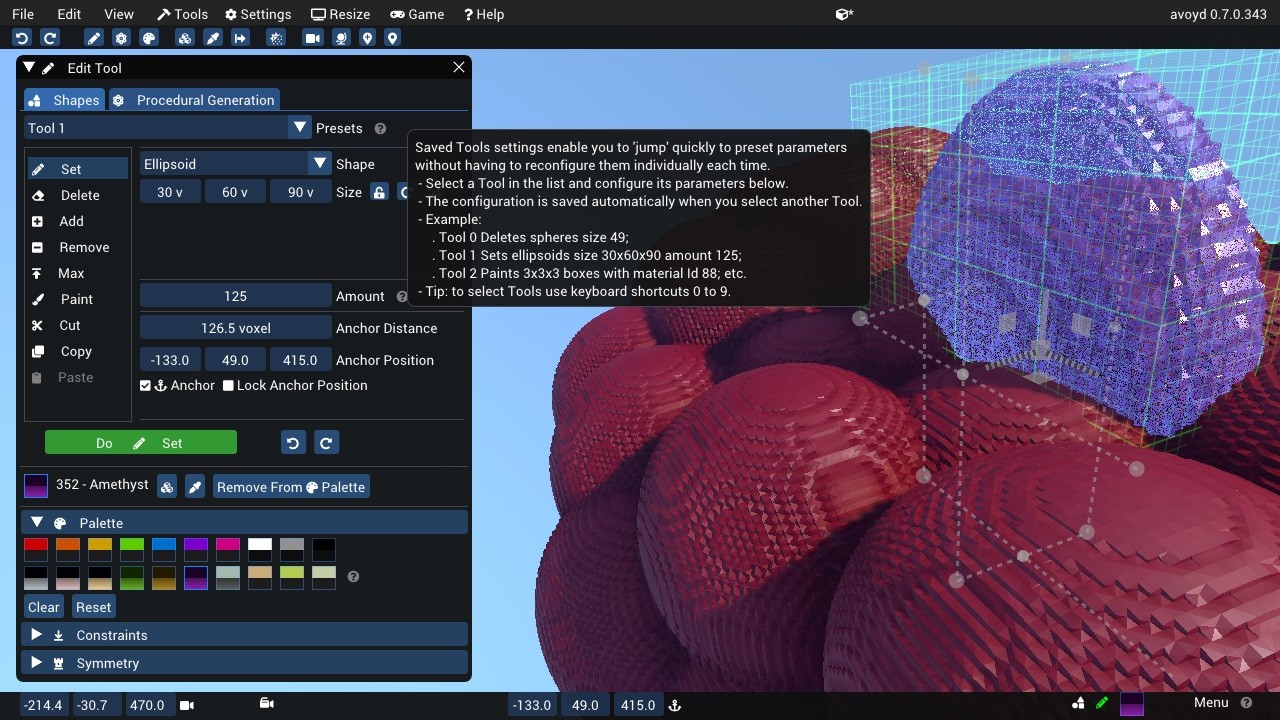Click the lock icon next to Size
The height and width of the screenshot is (720, 1280).
379,192
